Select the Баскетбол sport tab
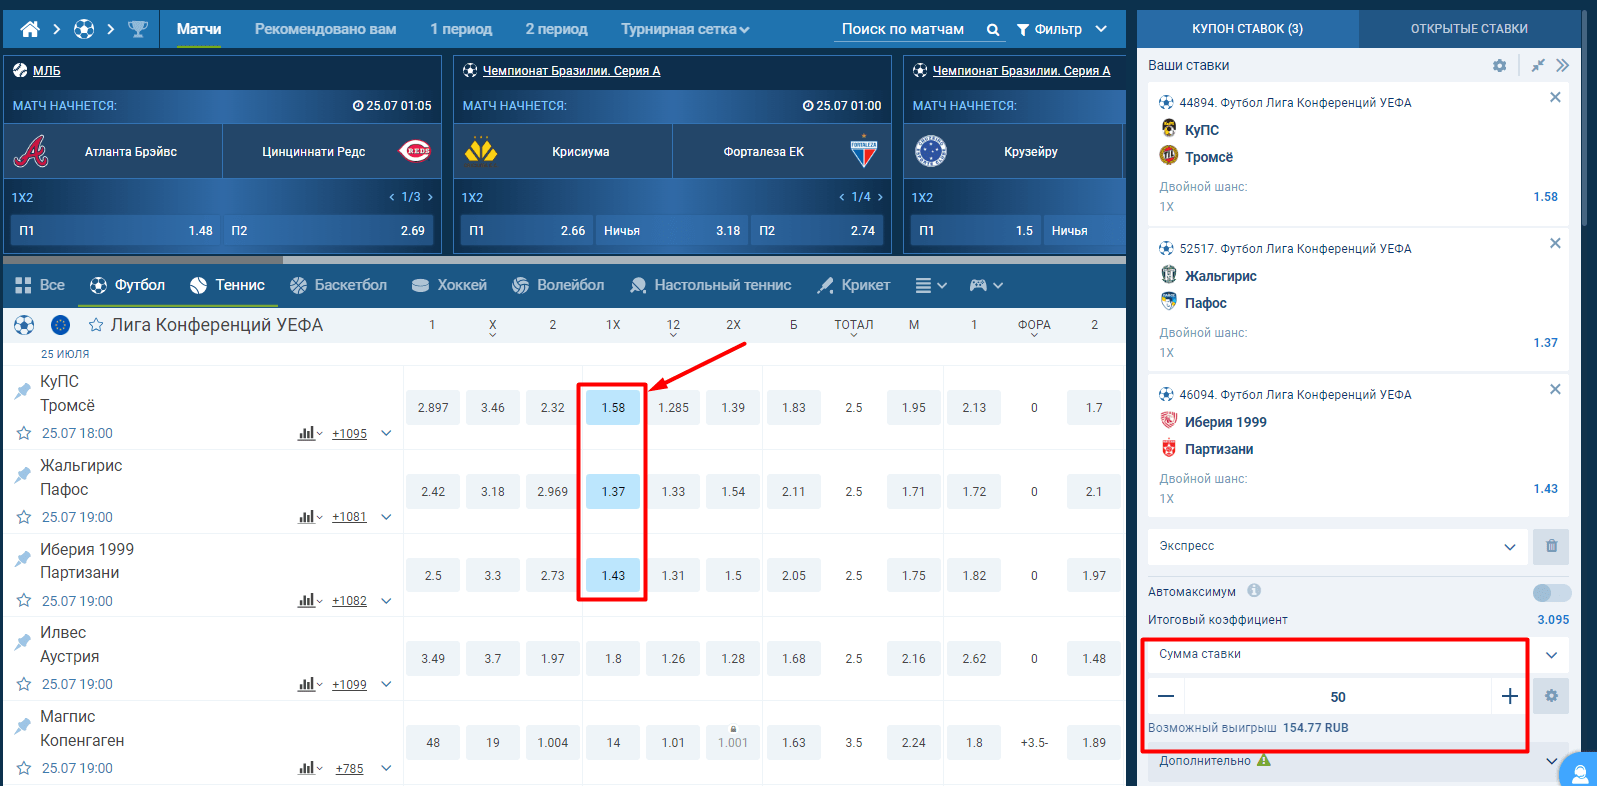The height and width of the screenshot is (786, 1597). 338,285
